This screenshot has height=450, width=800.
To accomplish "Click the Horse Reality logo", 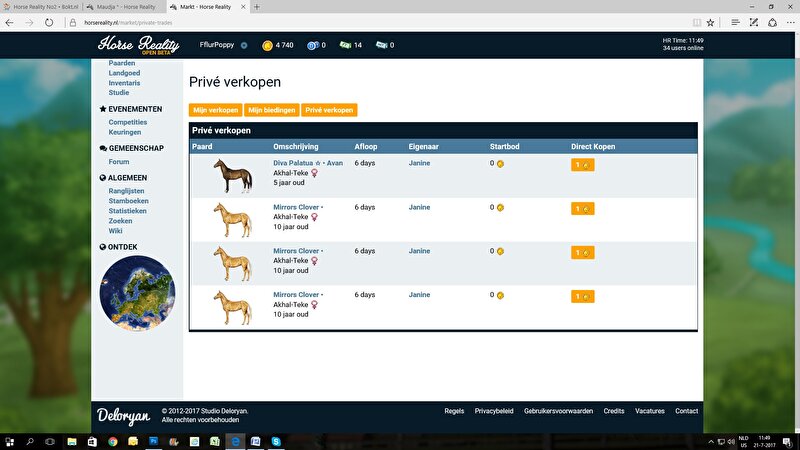I will (x=138, y=45).
